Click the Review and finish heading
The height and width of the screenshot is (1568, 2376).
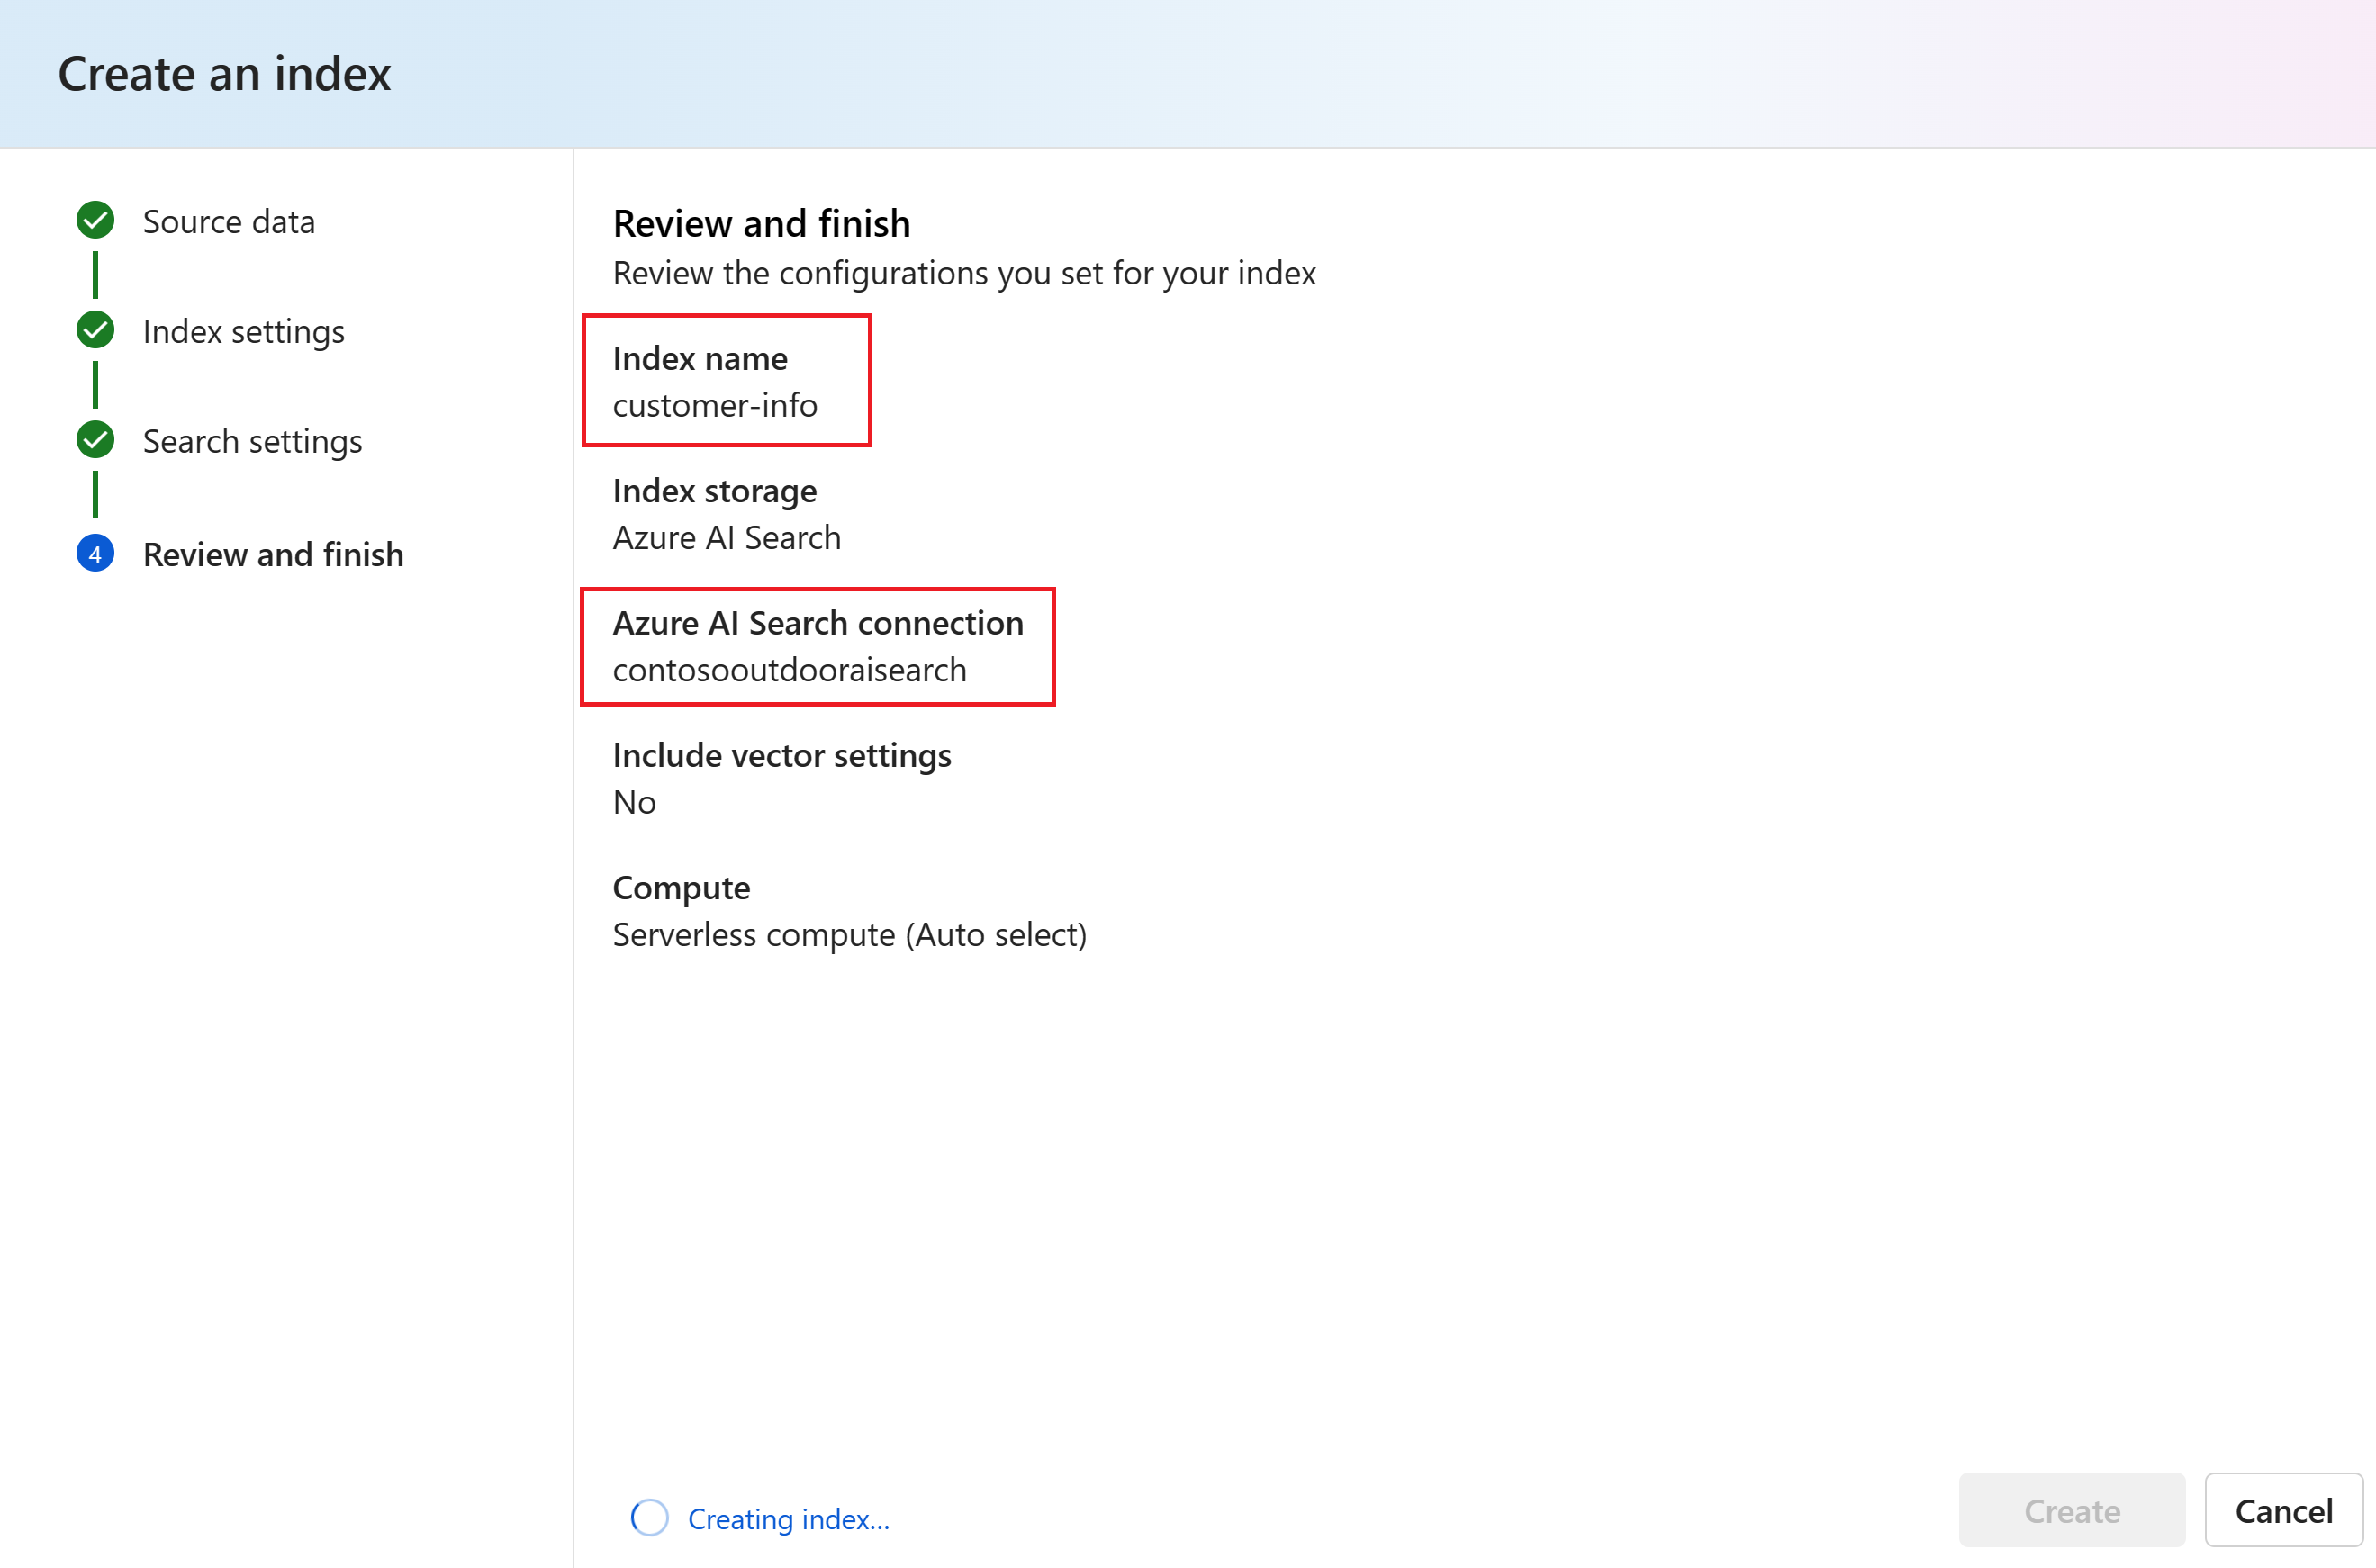(762, 223)
